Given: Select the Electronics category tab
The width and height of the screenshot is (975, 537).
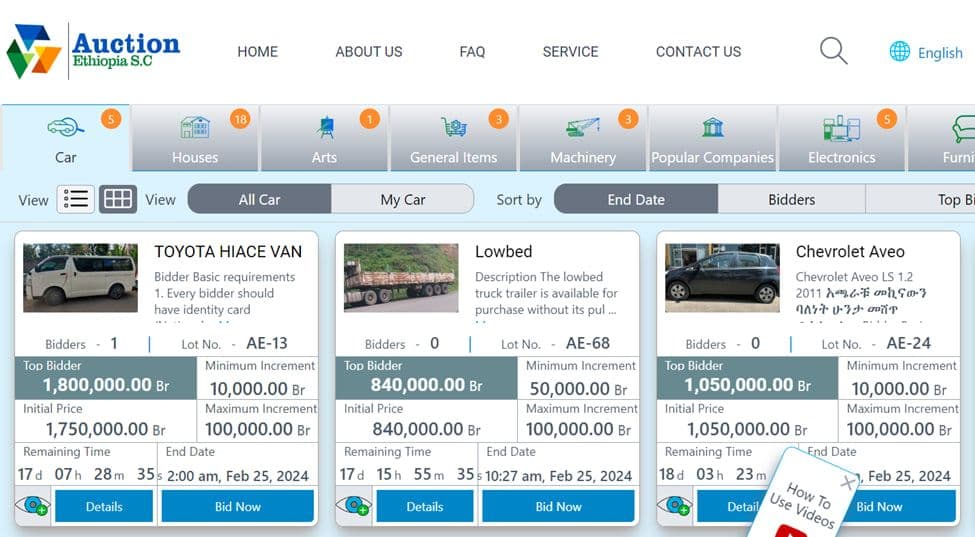Looking at the screenshot, I should (x=841, y=138).
